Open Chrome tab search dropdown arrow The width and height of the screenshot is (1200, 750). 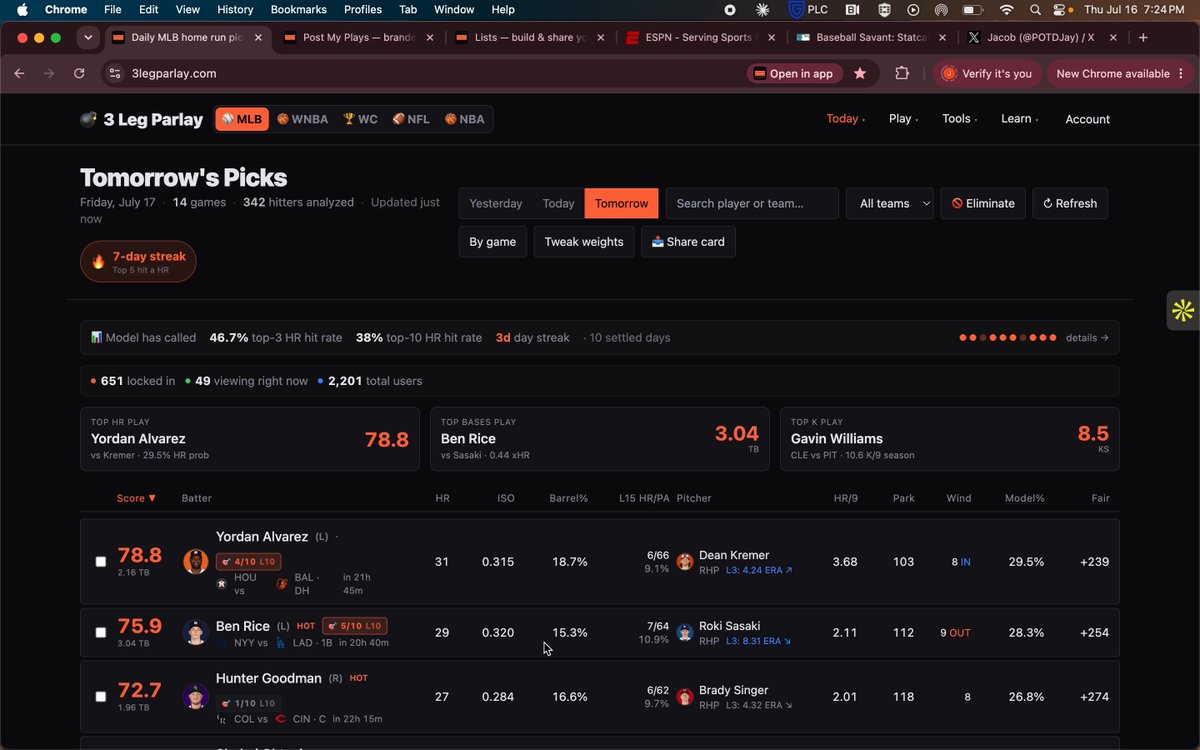88,38
